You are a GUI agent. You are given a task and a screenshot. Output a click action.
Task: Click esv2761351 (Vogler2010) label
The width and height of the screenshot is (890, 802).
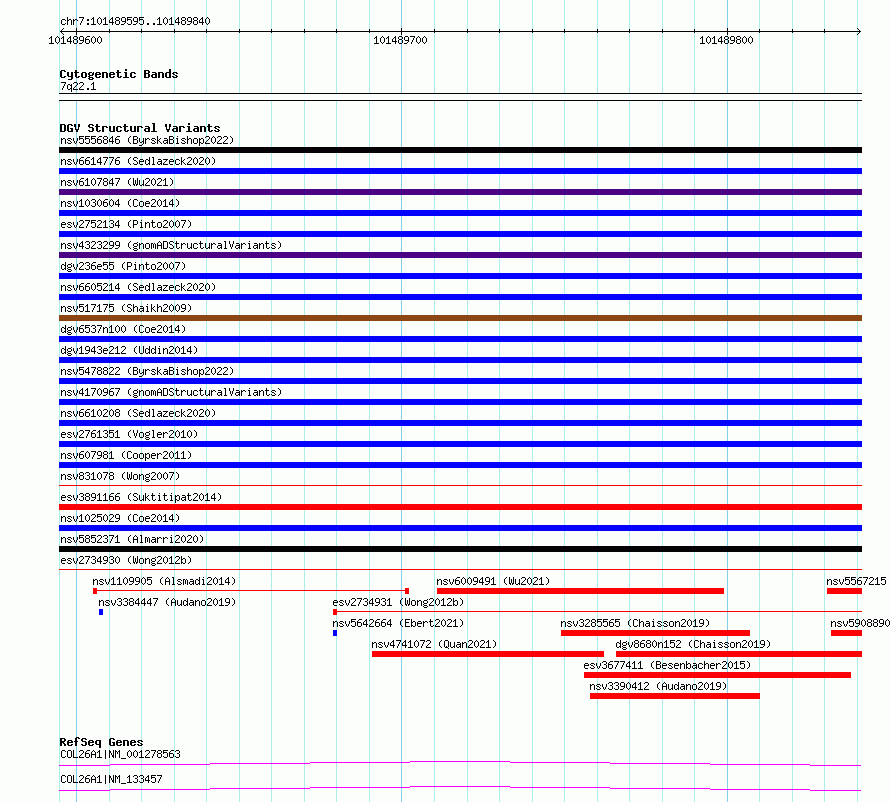129,434
